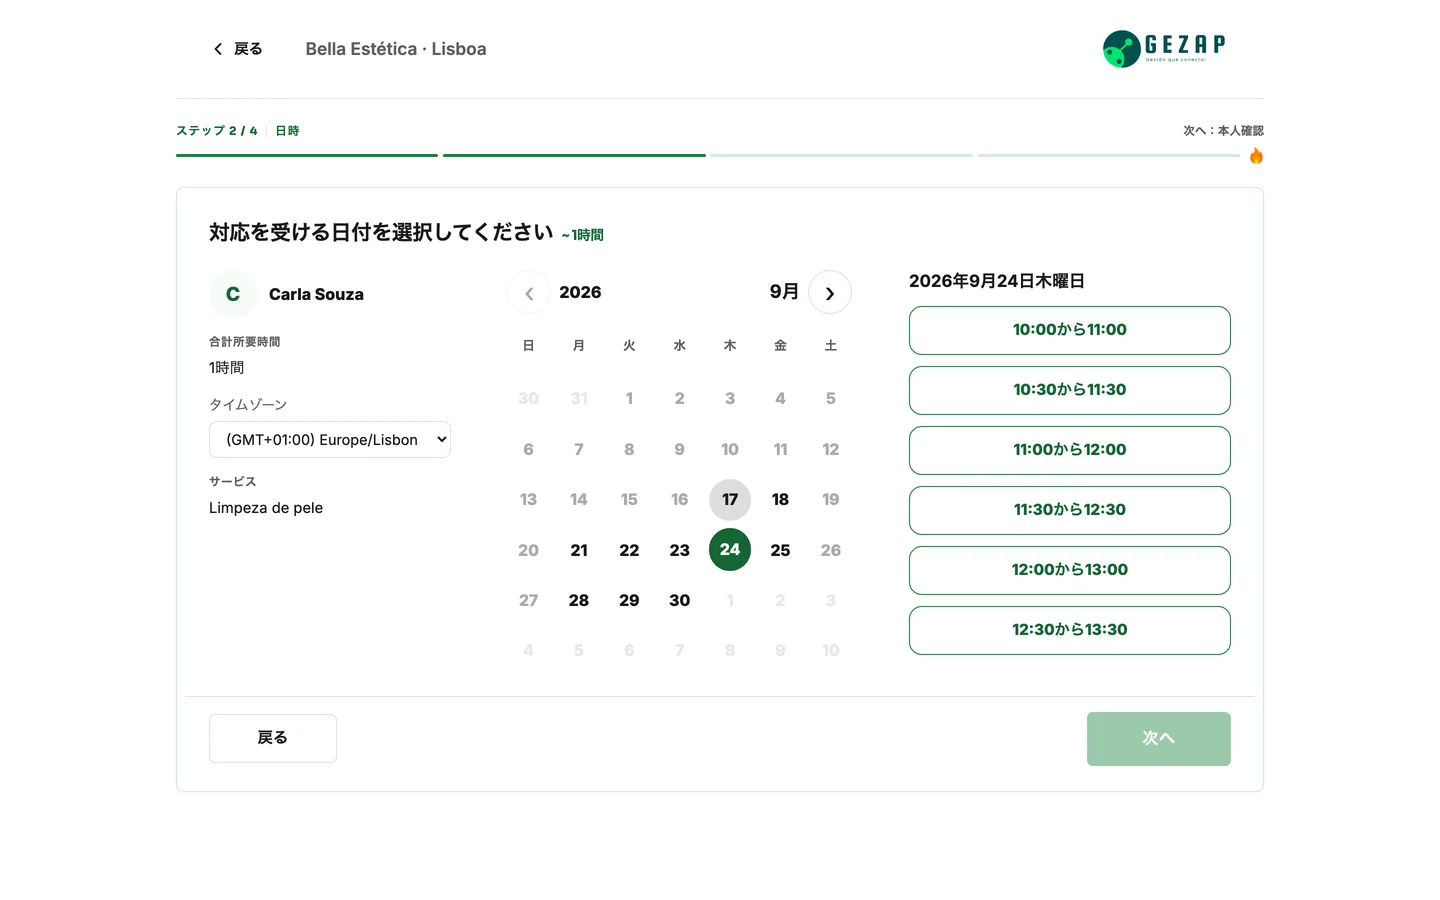Choose the 11:30から12:30 slot

(x=1070, y=510)
